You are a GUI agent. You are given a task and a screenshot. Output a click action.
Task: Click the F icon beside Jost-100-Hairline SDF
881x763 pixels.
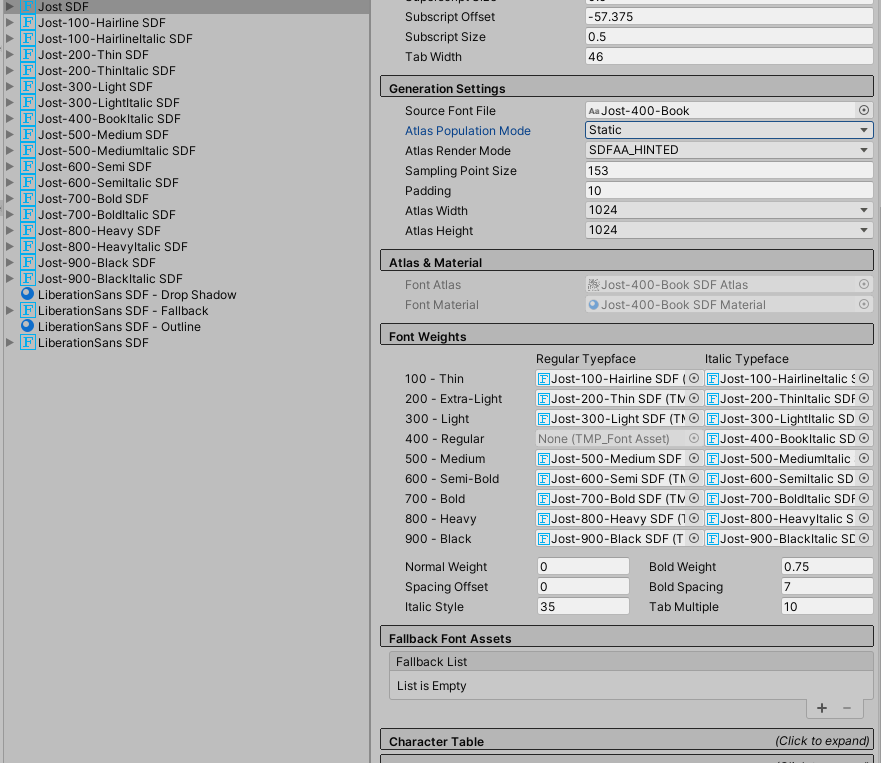pos(27,22)
